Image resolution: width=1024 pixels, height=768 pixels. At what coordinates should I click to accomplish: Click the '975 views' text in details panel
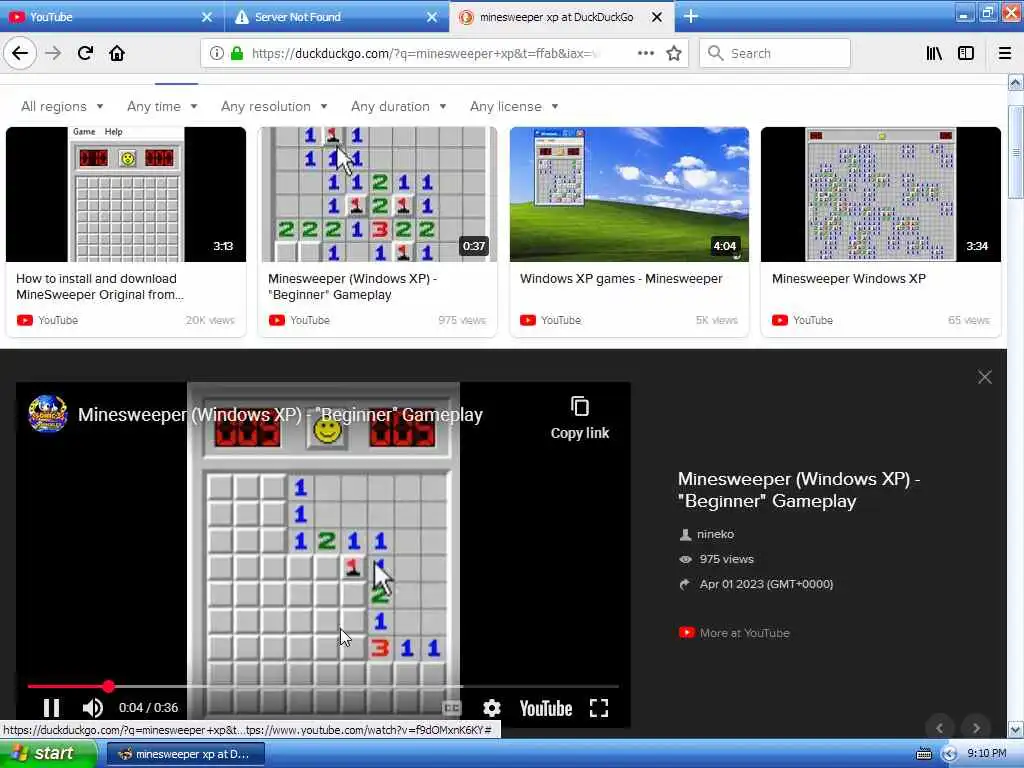point(726,559)
